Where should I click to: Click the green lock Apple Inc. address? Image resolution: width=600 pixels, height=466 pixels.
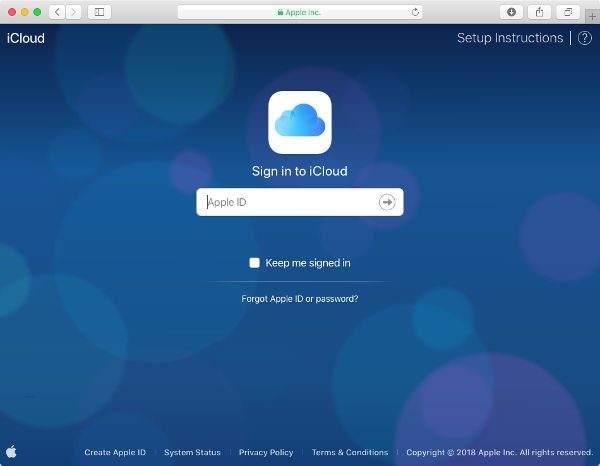pyautogui.click(x=299, y=12)
